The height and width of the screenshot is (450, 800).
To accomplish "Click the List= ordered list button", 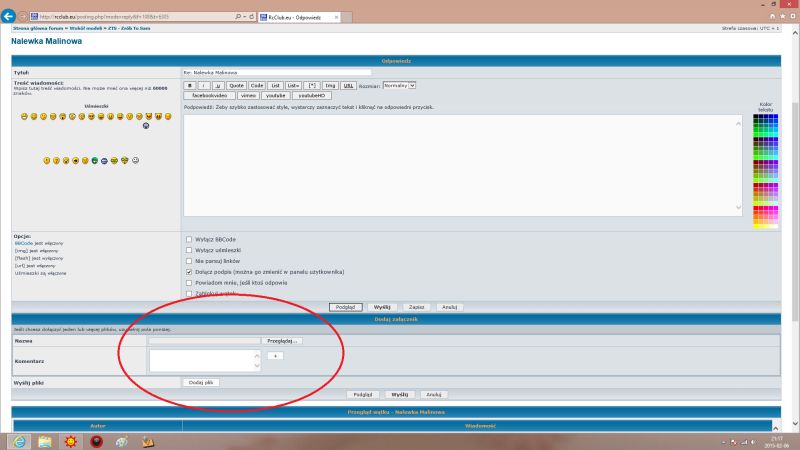I will click(x=293, y=86).
